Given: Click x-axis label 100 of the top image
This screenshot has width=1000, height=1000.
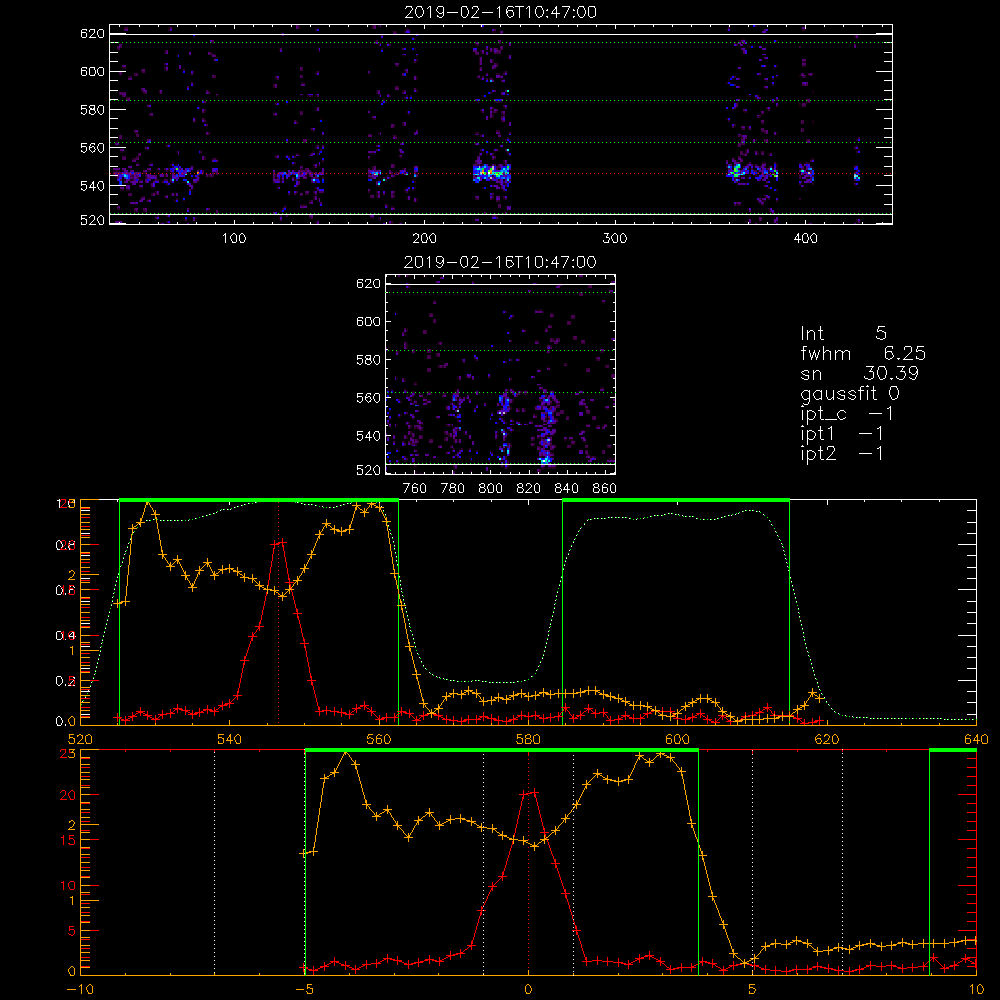Looking at the screenshot, I should click(234, 239).
